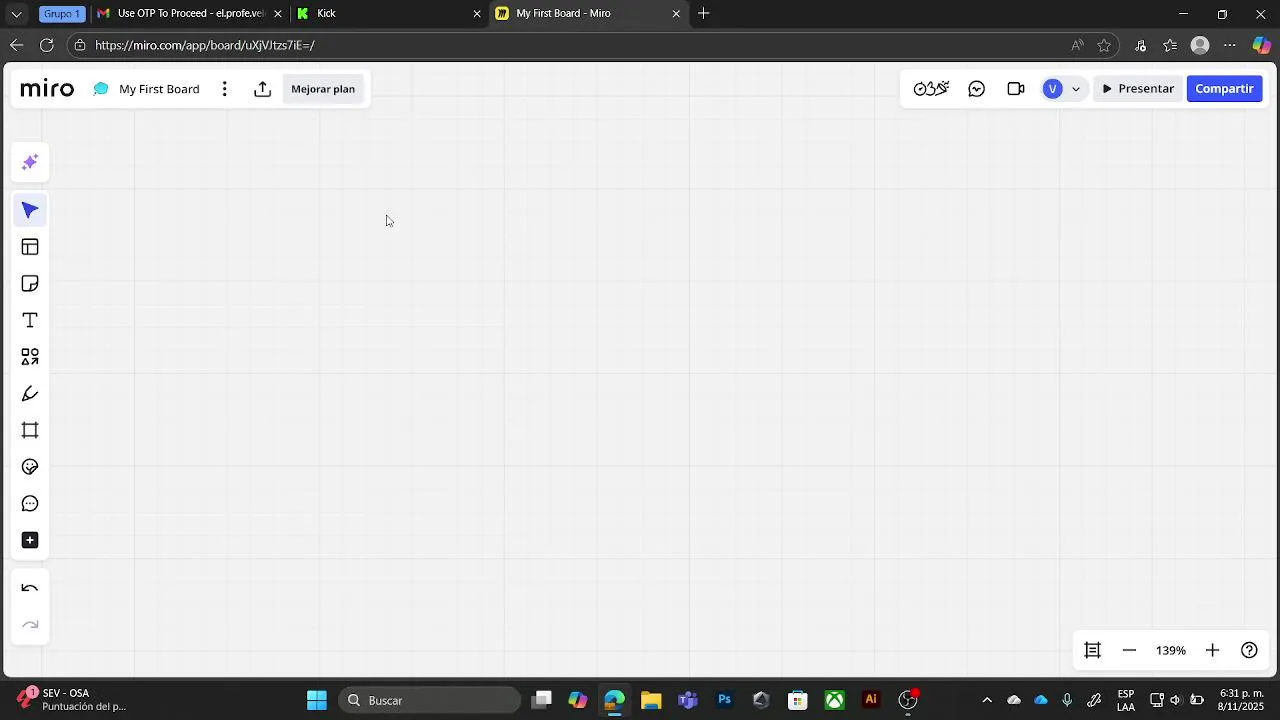Open more apps plus button
The height and width of the screenshot is (720, 1280).
click(30, 540)
